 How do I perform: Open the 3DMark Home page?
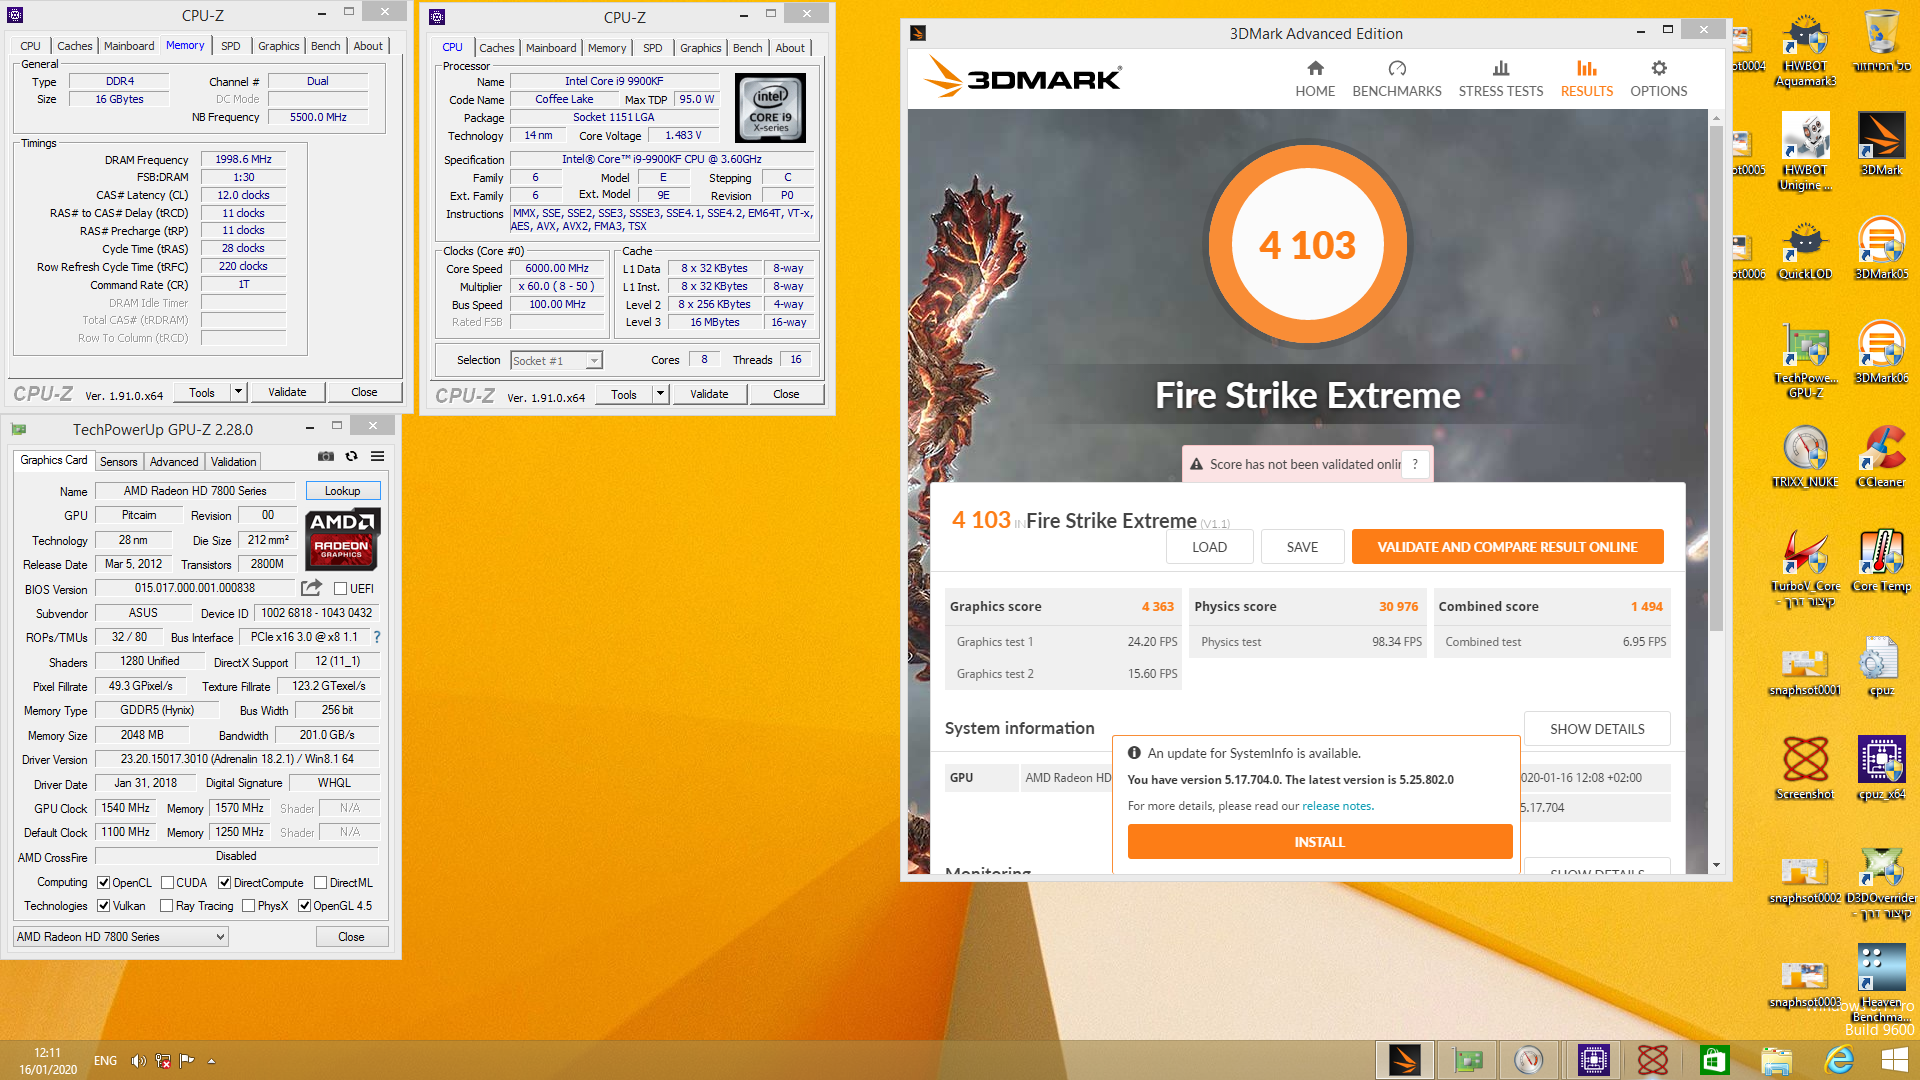pyautogui.click(x=1315, y=79)
